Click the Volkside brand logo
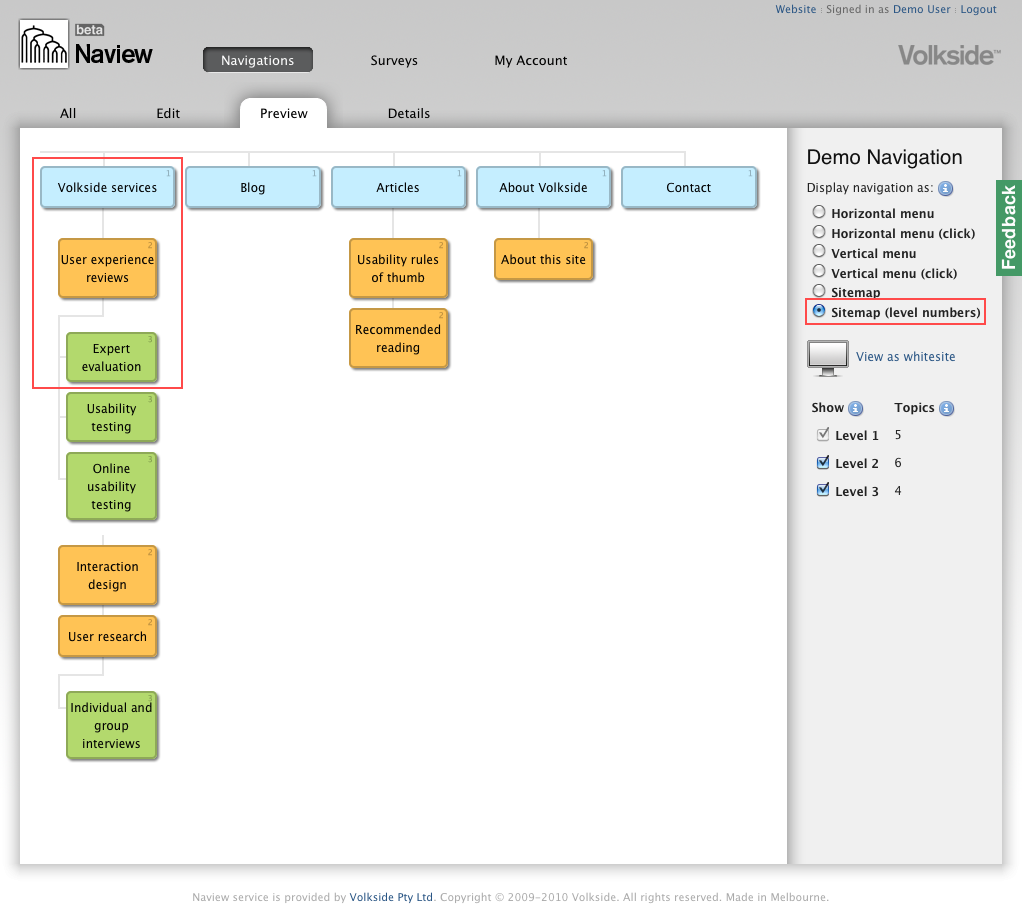 click(949, 55)
